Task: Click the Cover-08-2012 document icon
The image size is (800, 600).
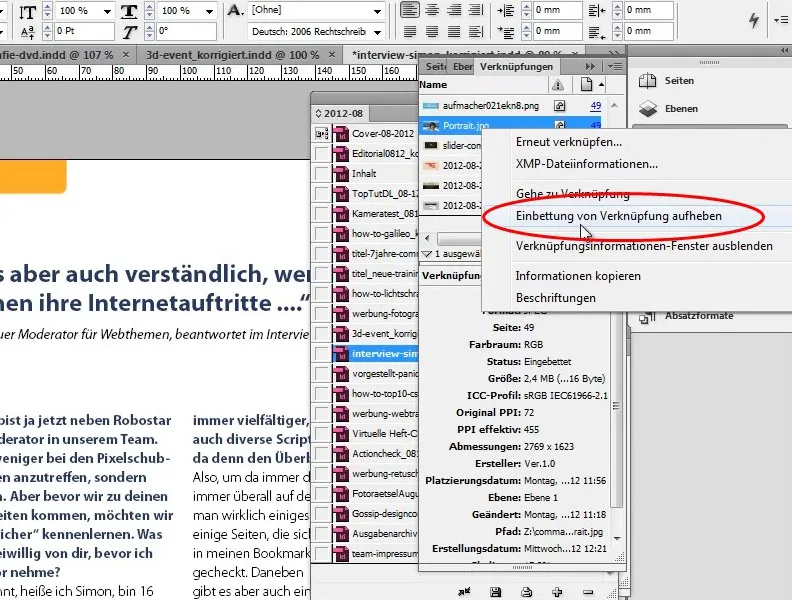Action: [340, 134]
